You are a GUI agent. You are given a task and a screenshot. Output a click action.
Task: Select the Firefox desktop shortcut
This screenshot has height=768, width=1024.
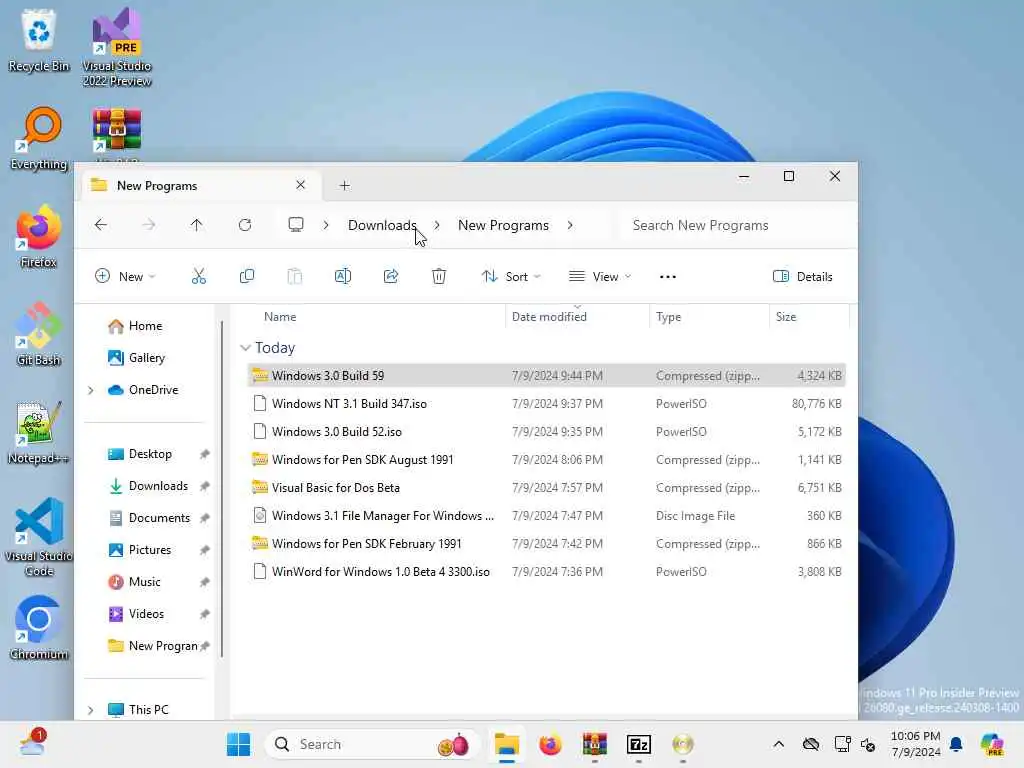pos(39,237)
